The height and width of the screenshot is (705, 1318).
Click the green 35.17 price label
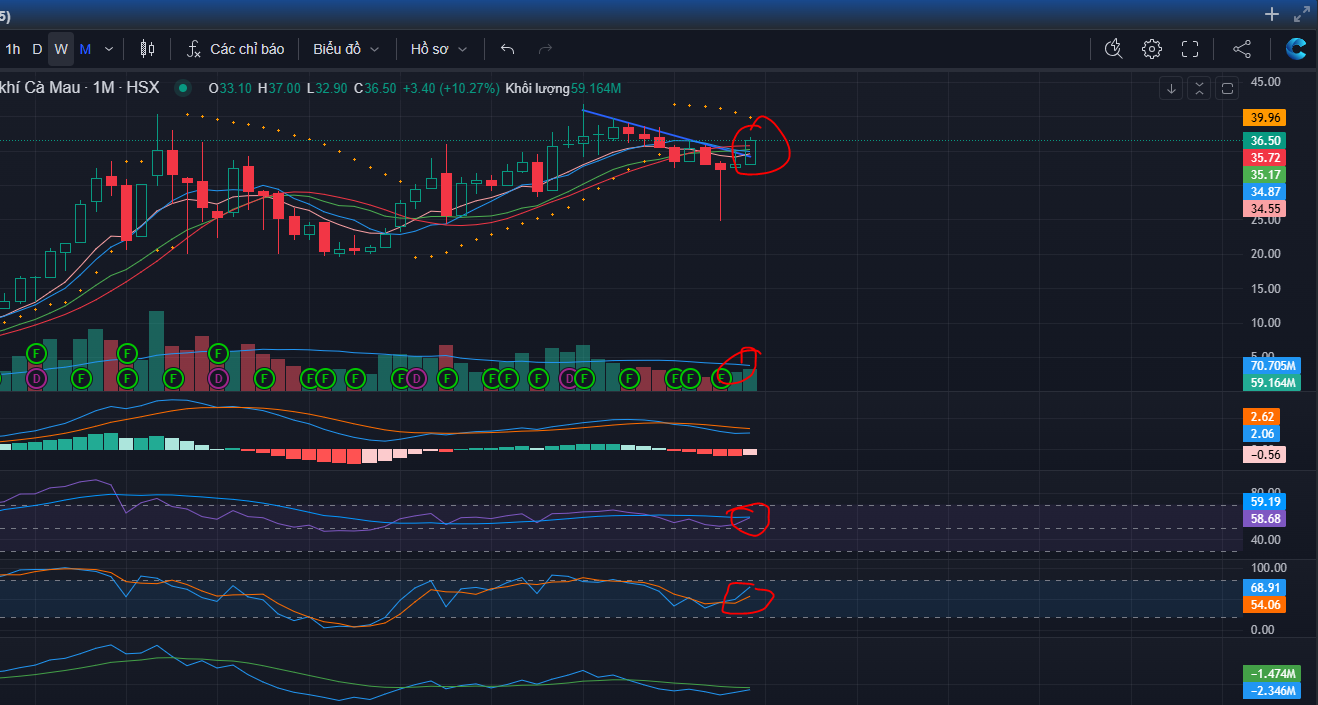tap(1266, 175)
